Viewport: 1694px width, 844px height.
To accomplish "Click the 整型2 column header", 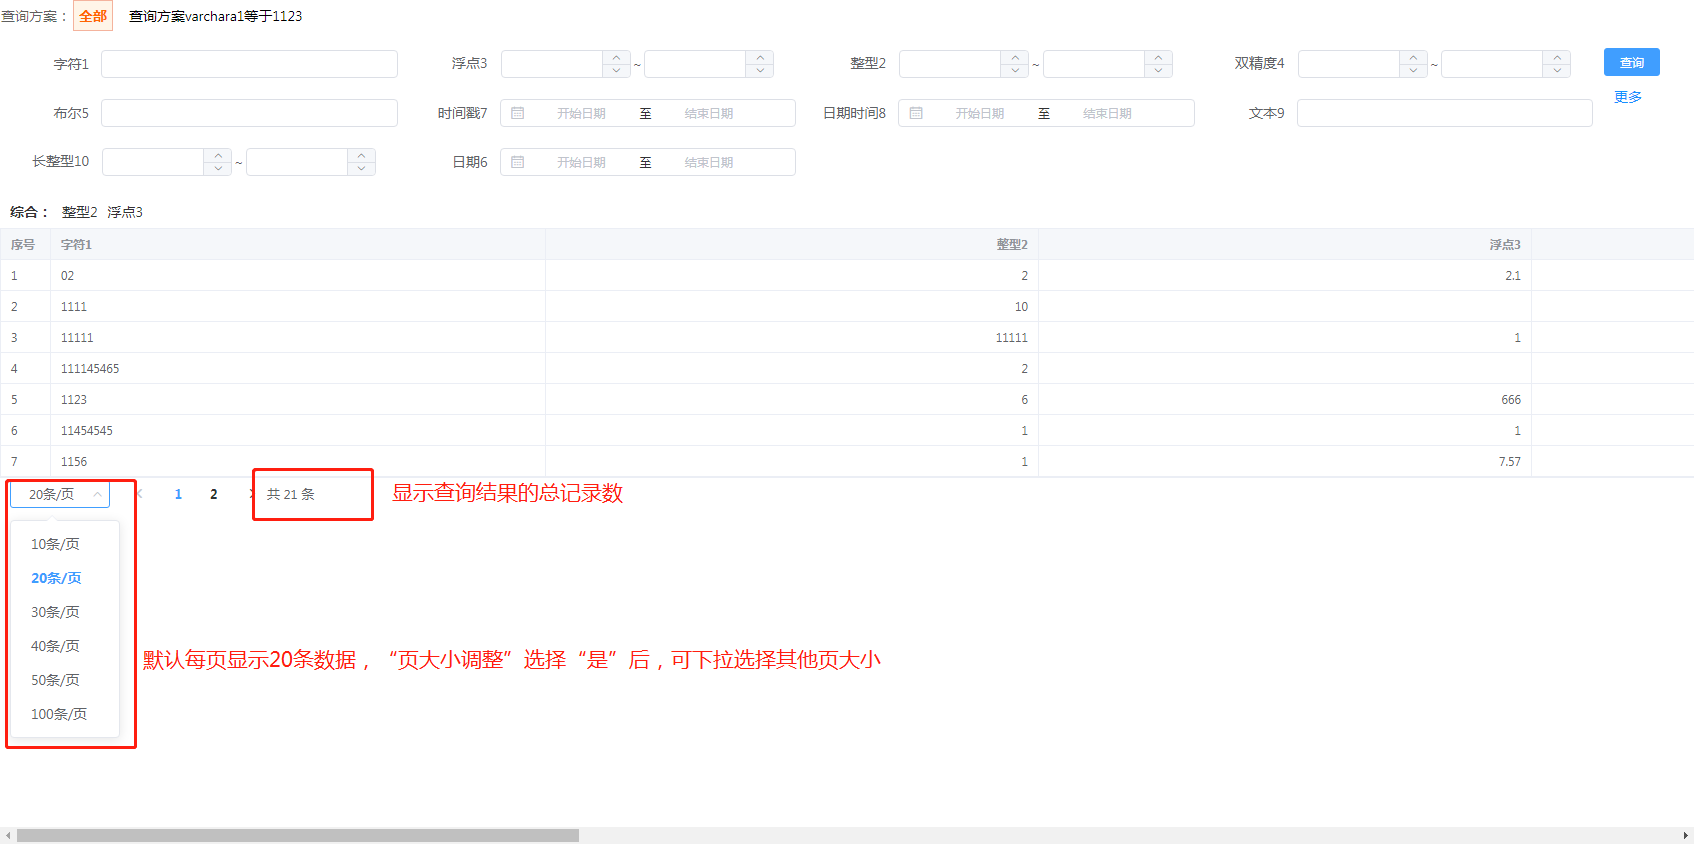I will [x=1011, y=244].
